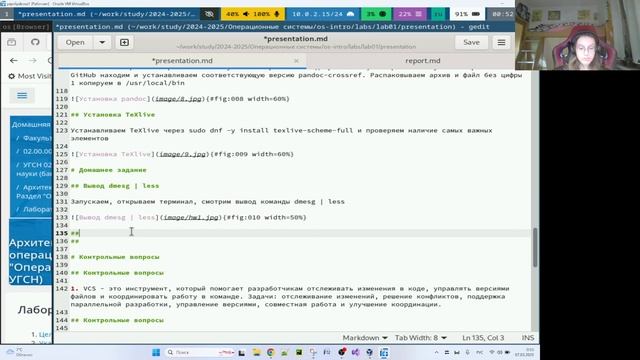Open the gedit hamburger menu
The image size is (640, 360).
click(x=501, y=42)
